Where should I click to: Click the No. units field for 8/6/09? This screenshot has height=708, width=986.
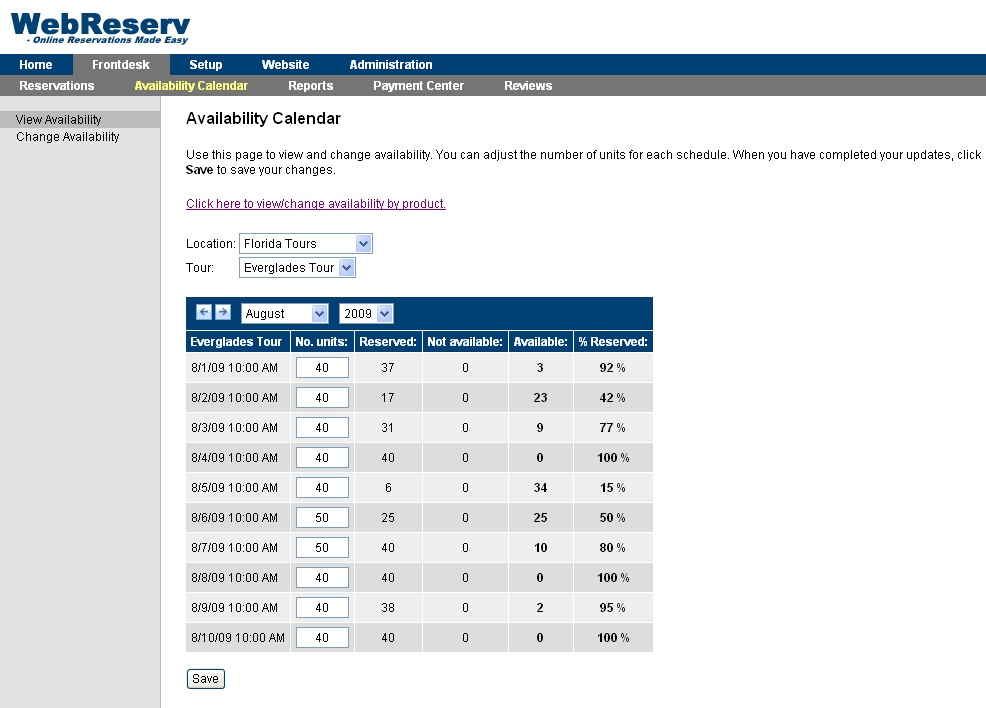pos(322,518)
